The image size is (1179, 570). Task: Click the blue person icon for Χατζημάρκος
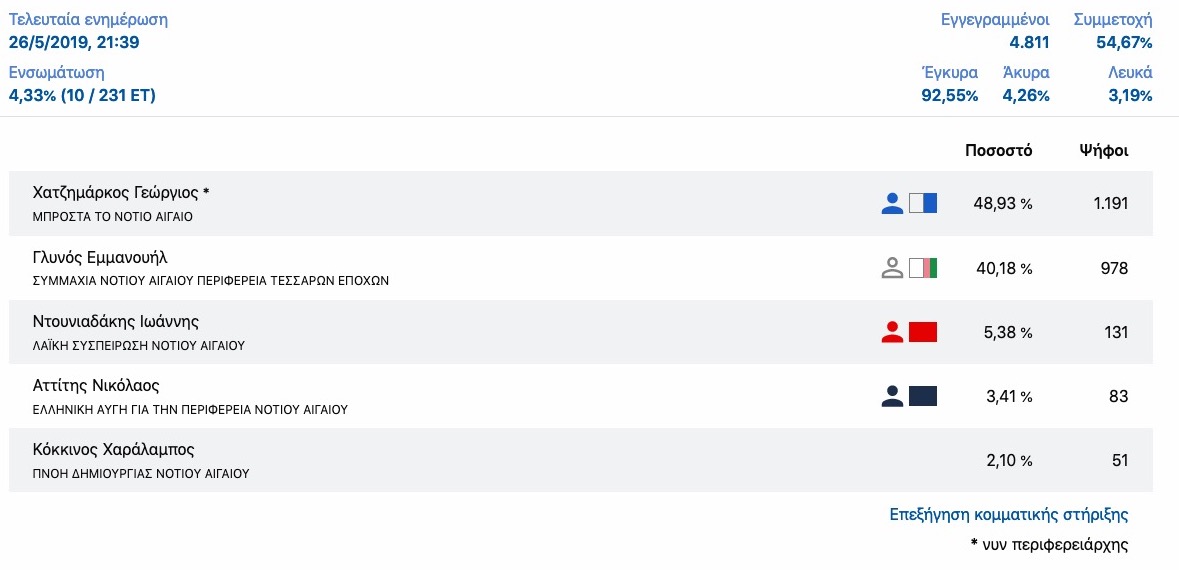tap(892, 204)
